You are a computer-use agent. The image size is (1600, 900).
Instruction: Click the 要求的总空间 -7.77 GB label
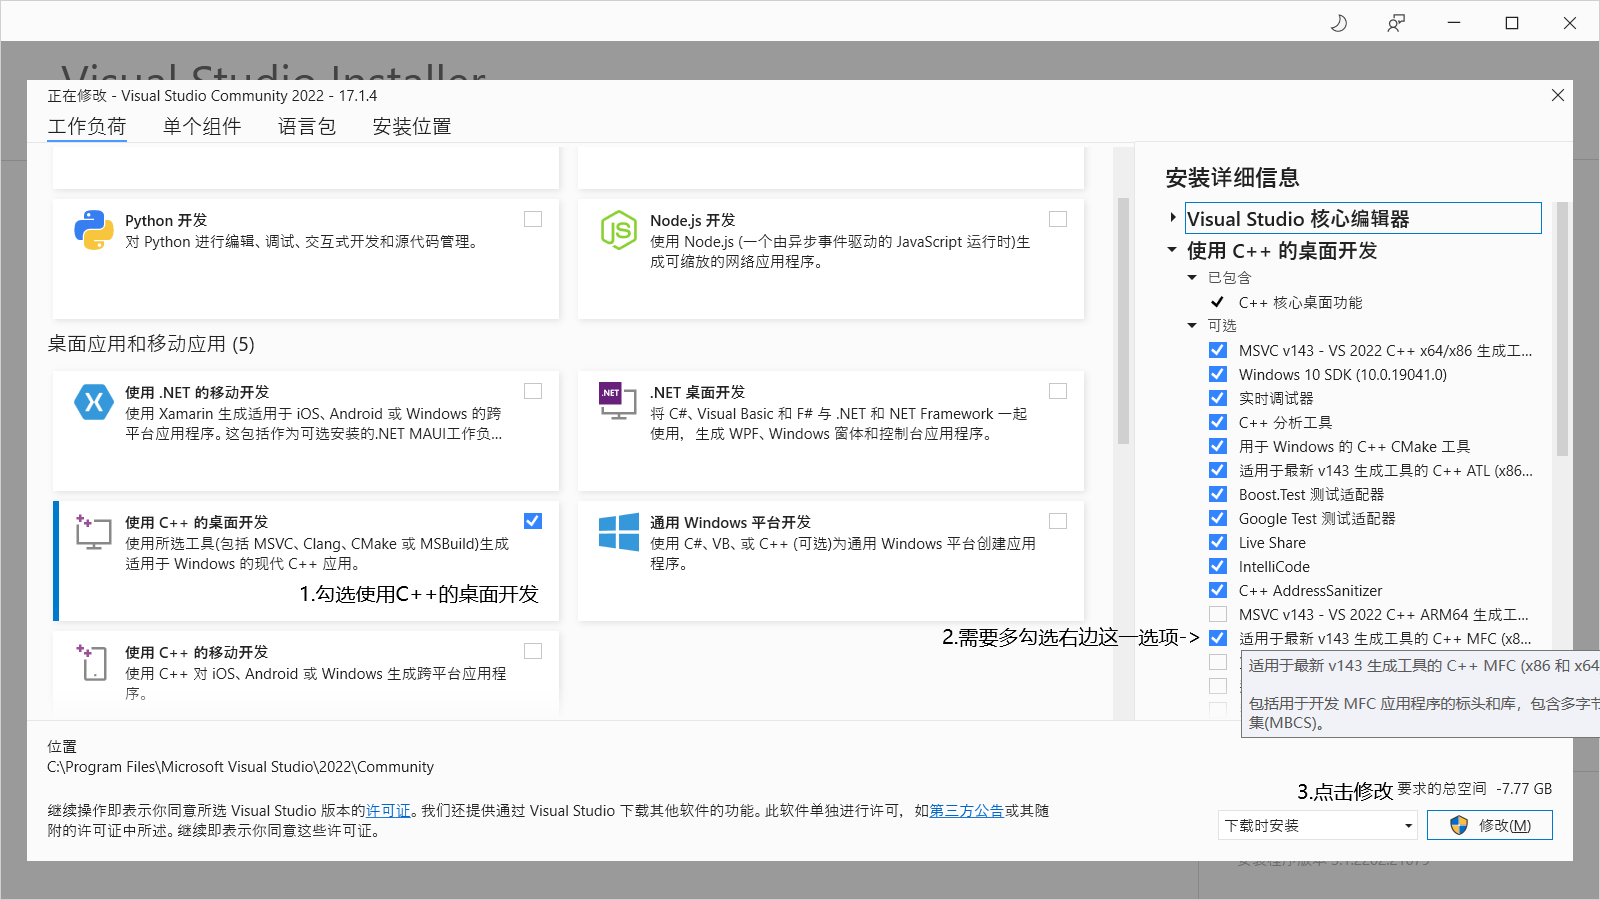pyautogui.click(x=1474, y=789)
